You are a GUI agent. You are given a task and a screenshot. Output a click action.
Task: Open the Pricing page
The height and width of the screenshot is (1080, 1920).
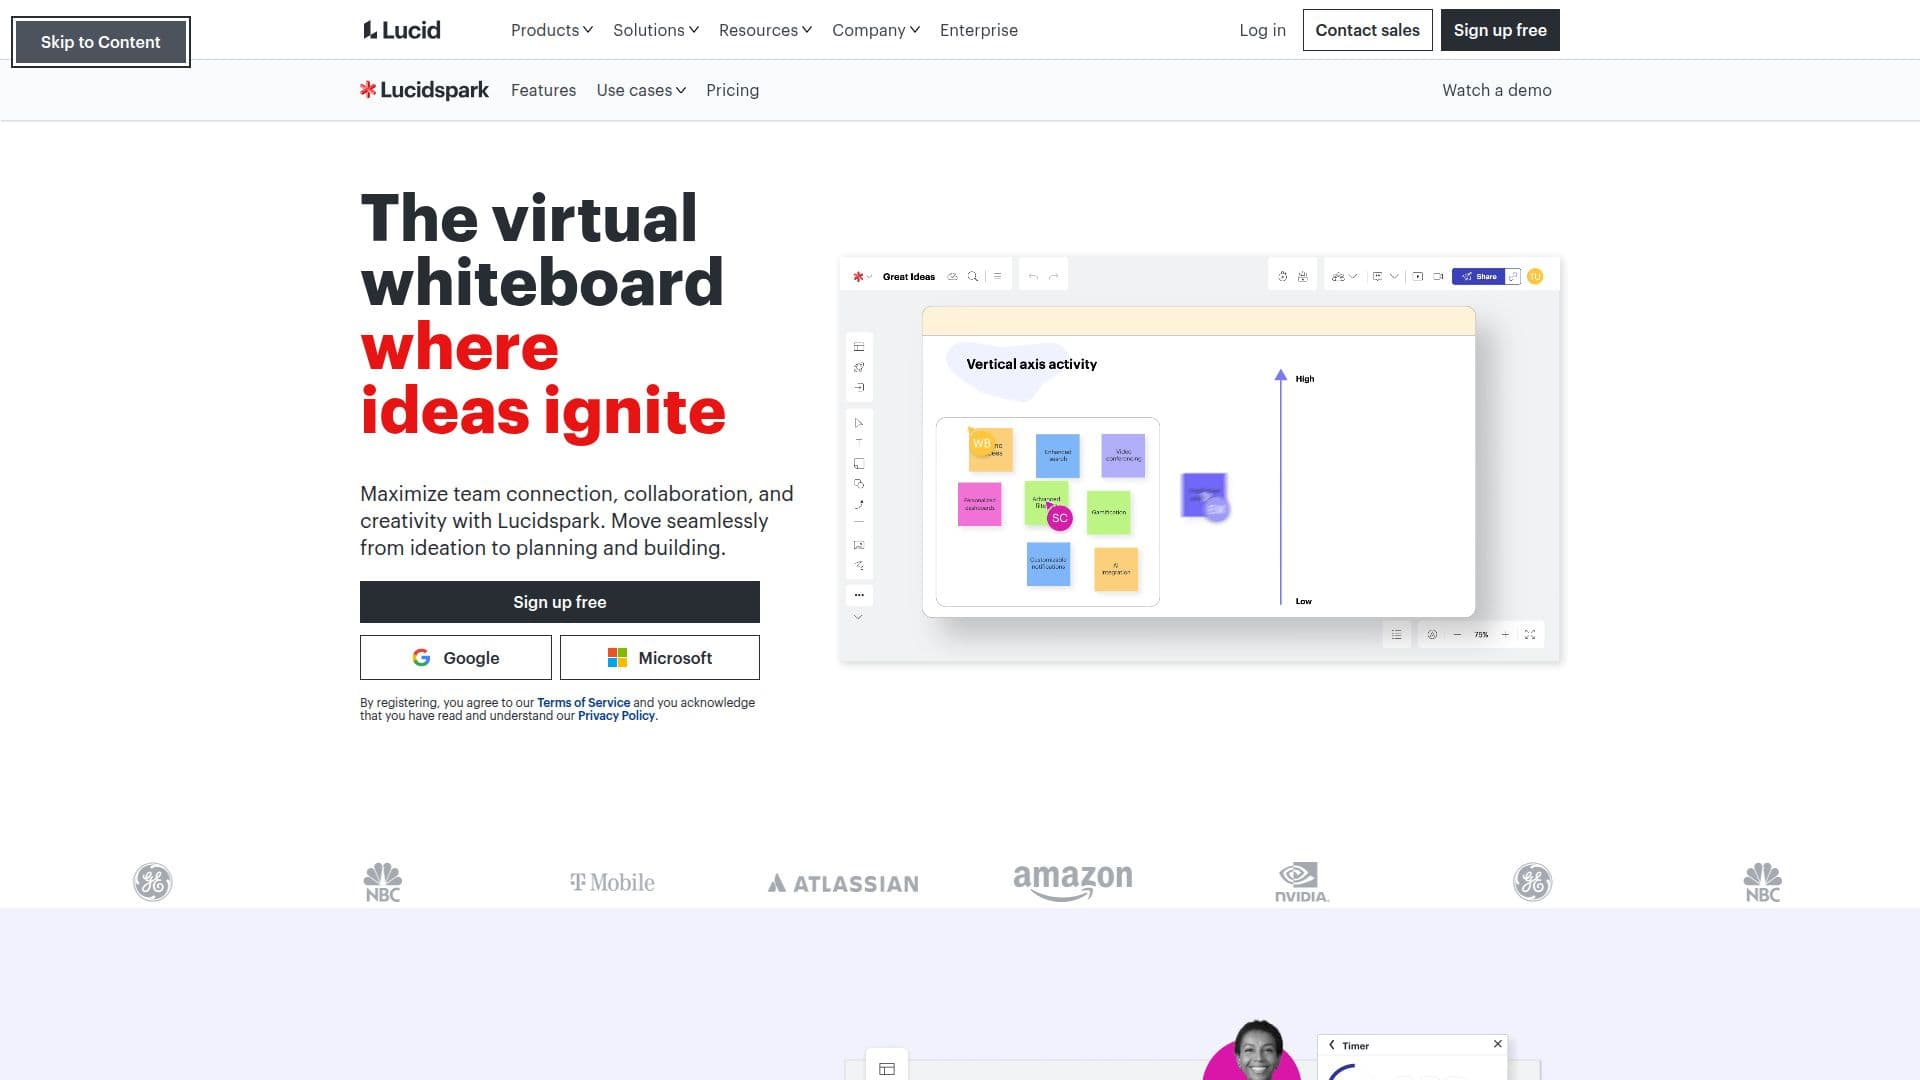(x=732, y=90)
